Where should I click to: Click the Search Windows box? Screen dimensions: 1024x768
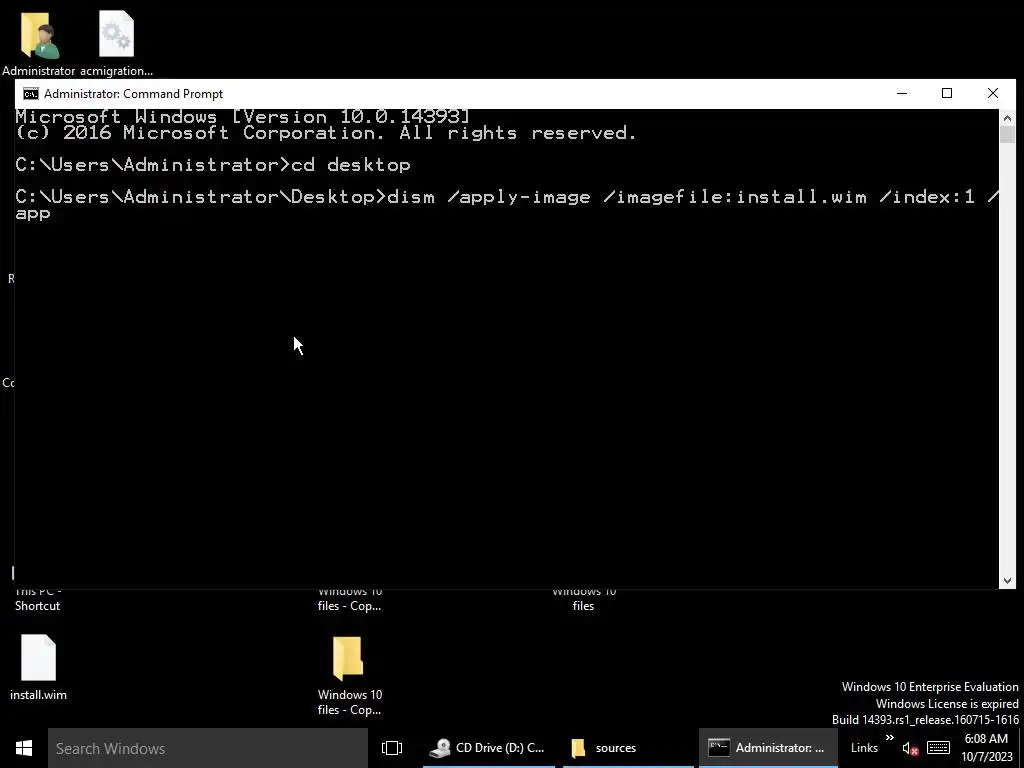click(x=208, y=748)
